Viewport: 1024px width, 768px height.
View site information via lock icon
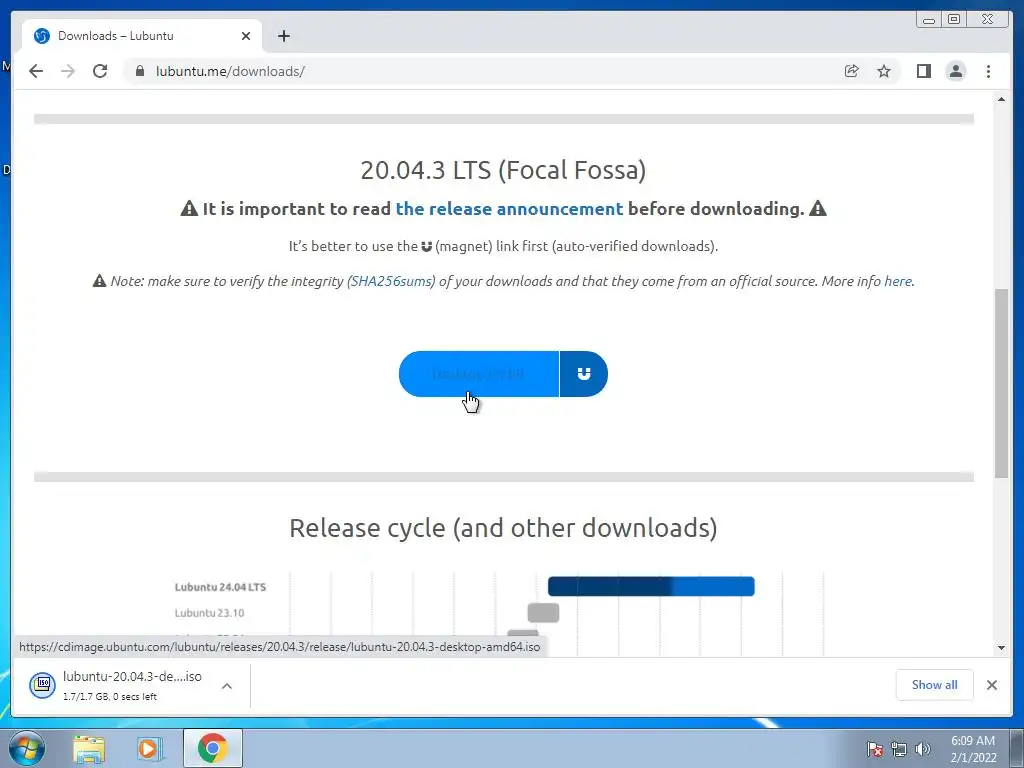point(139,71)
